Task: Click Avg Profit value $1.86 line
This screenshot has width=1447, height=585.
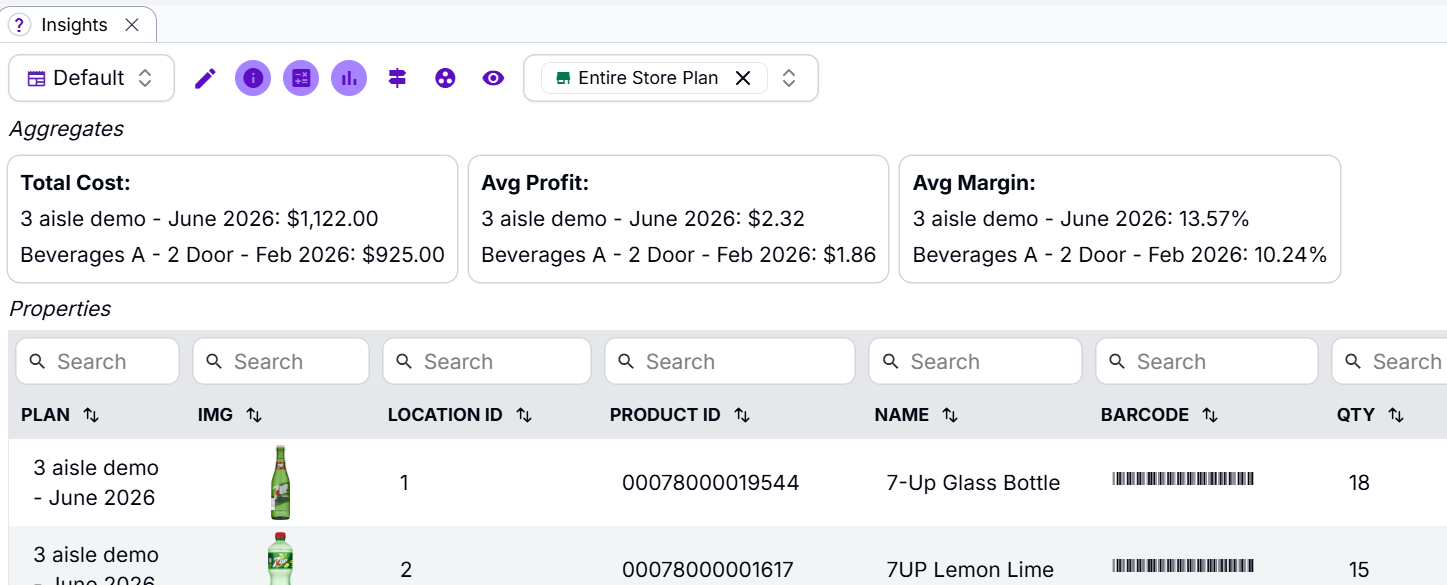Action: point(678,255)
